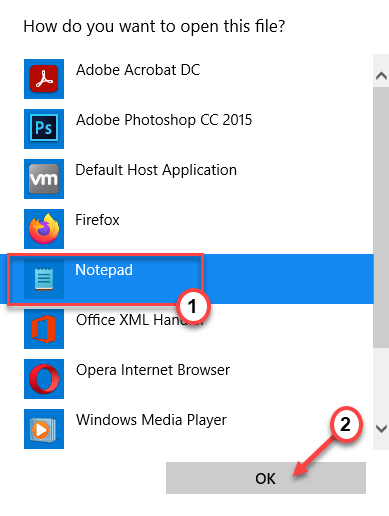Click the Office XML Handler icon

tap(44, 329)
